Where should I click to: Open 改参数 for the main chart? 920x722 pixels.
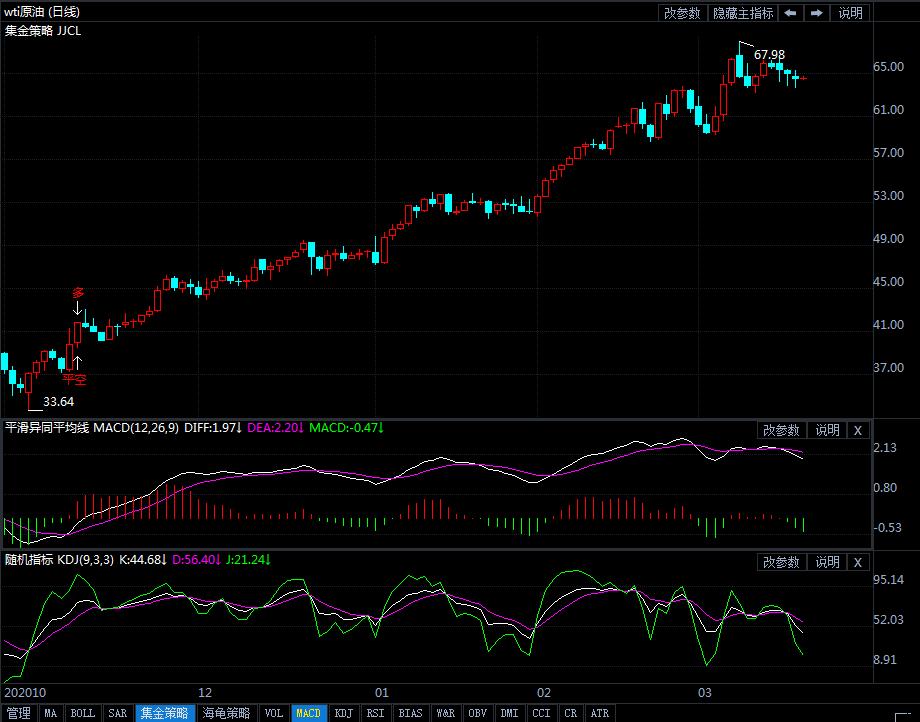(683, 13)
